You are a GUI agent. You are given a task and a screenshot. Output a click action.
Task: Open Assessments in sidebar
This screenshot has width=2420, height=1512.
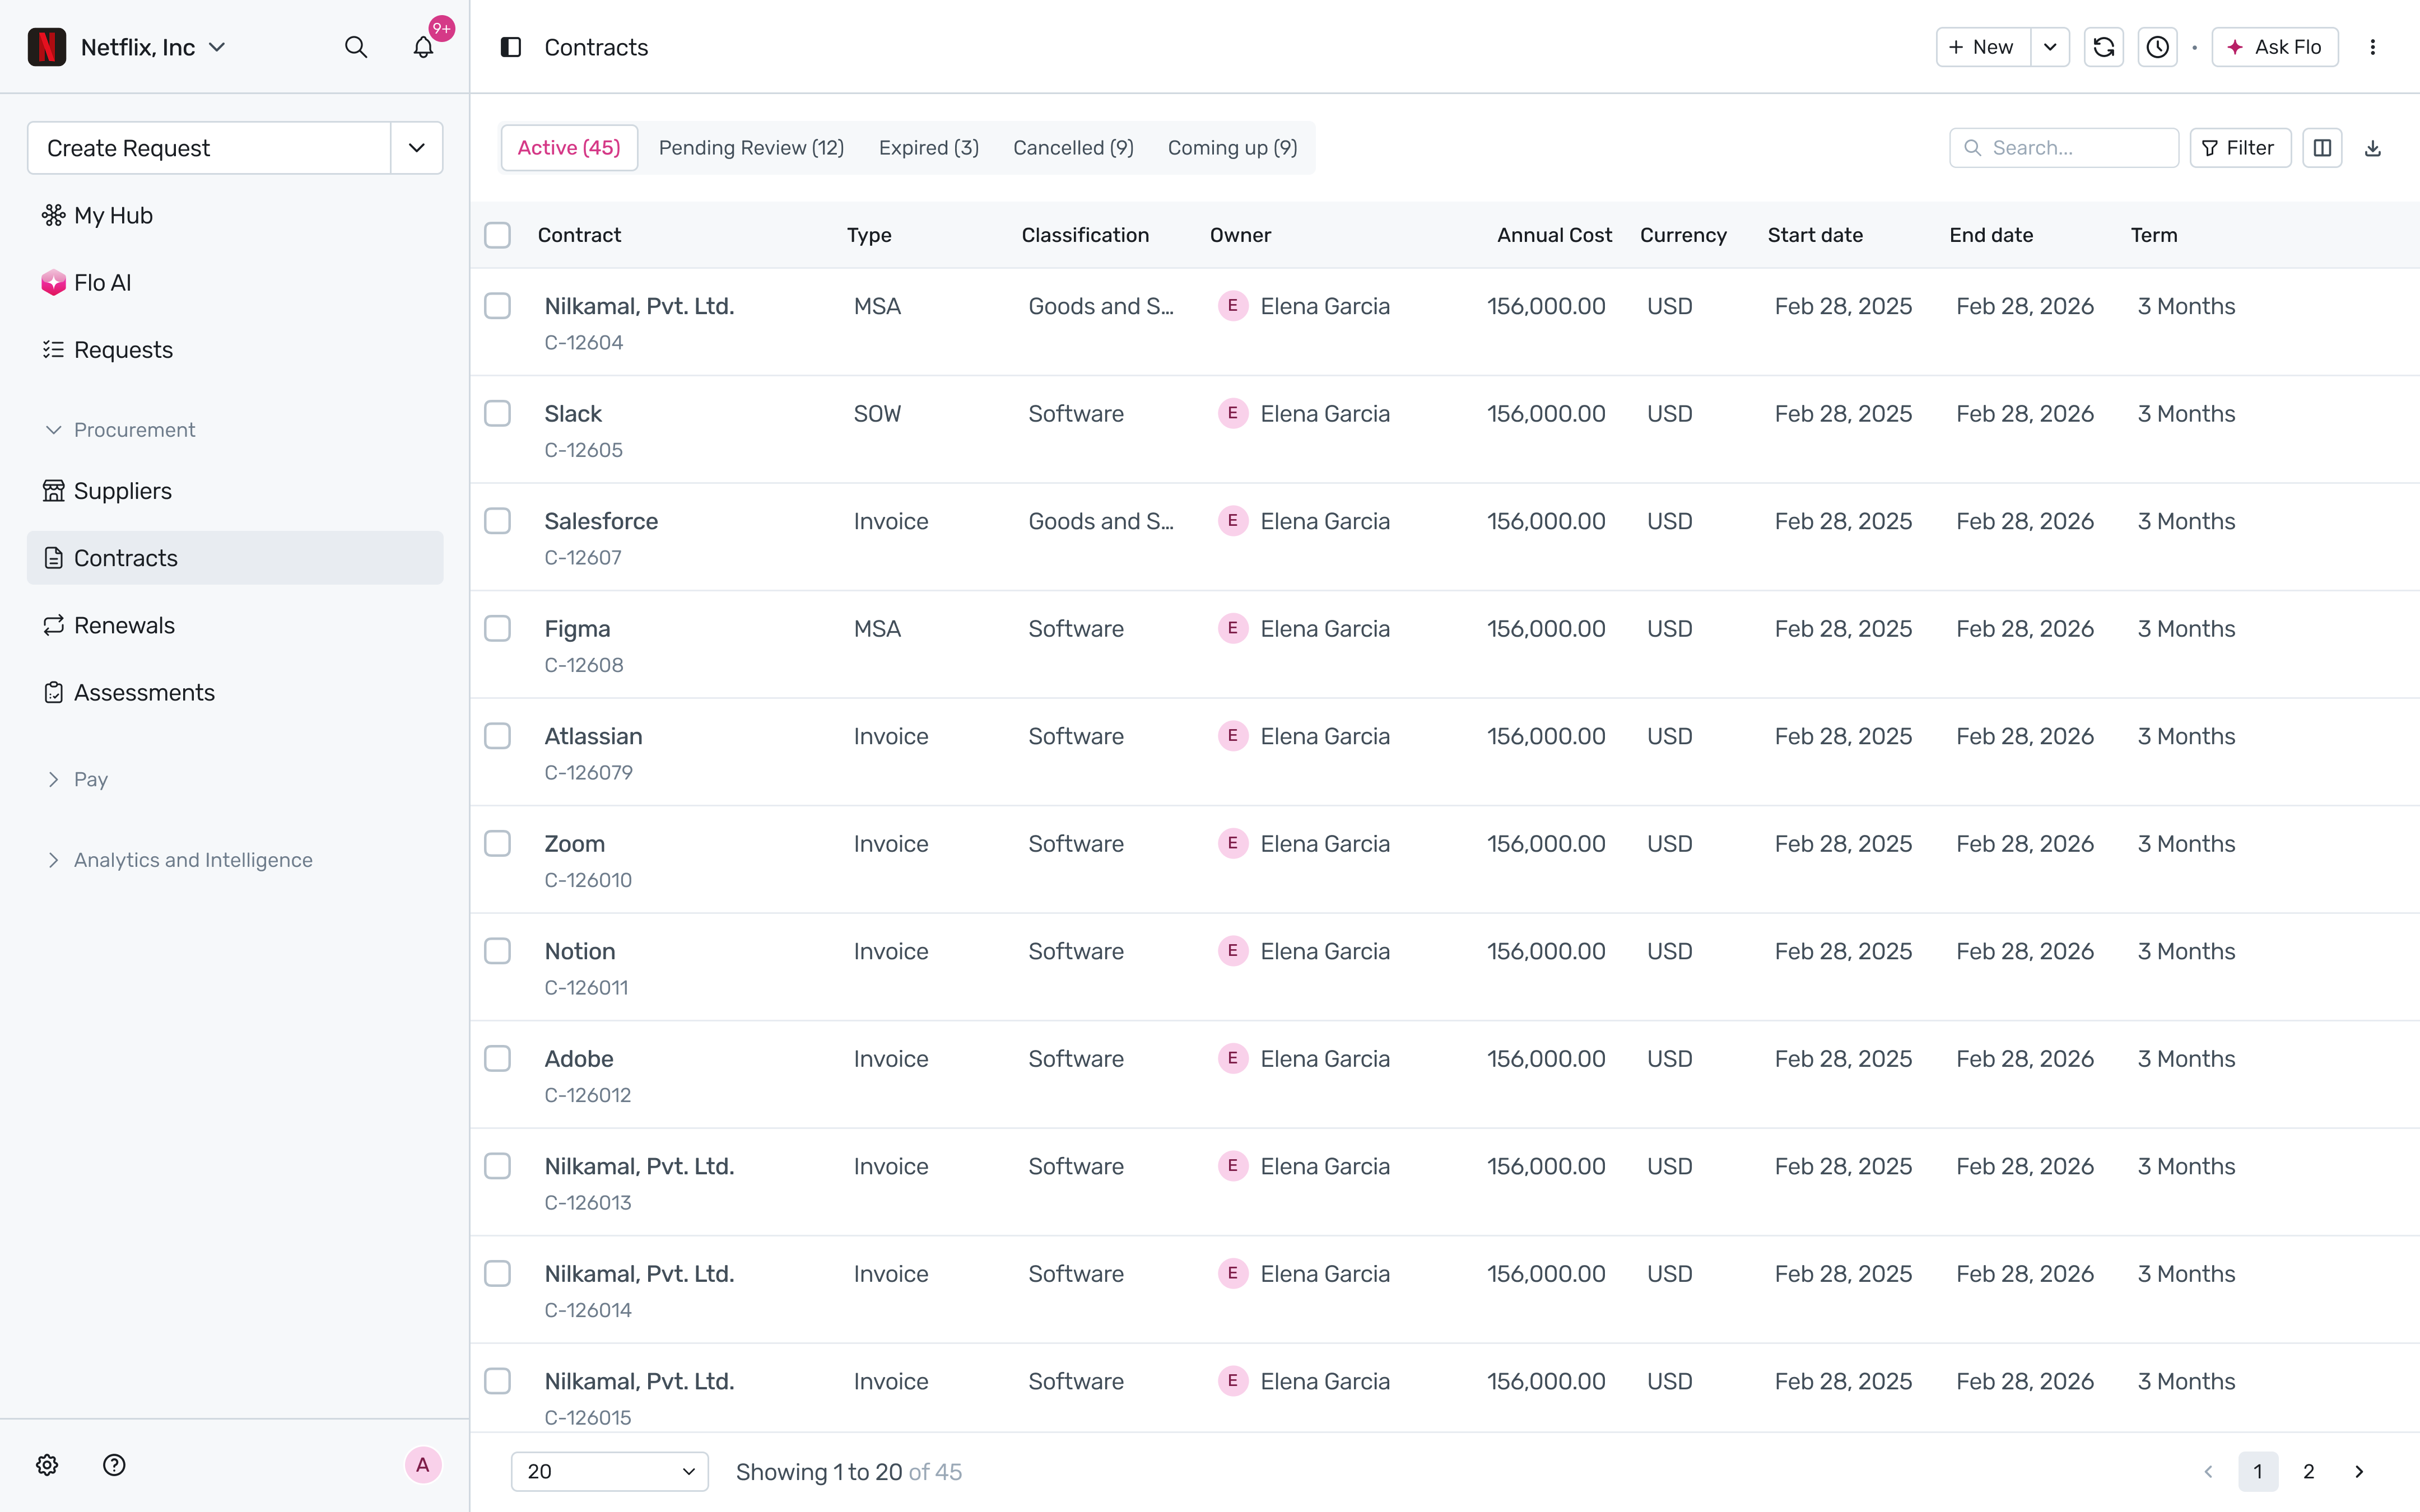point(235,692)
